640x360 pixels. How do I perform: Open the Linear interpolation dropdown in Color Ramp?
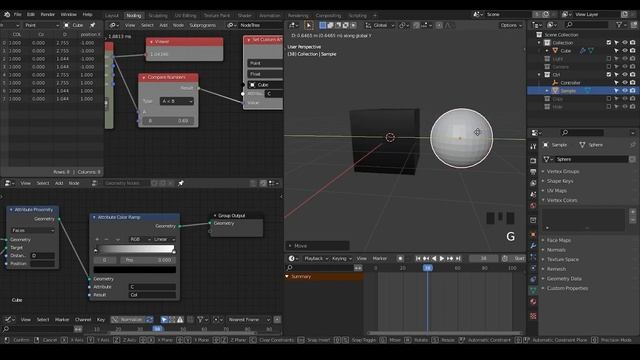tap(164, 239)
